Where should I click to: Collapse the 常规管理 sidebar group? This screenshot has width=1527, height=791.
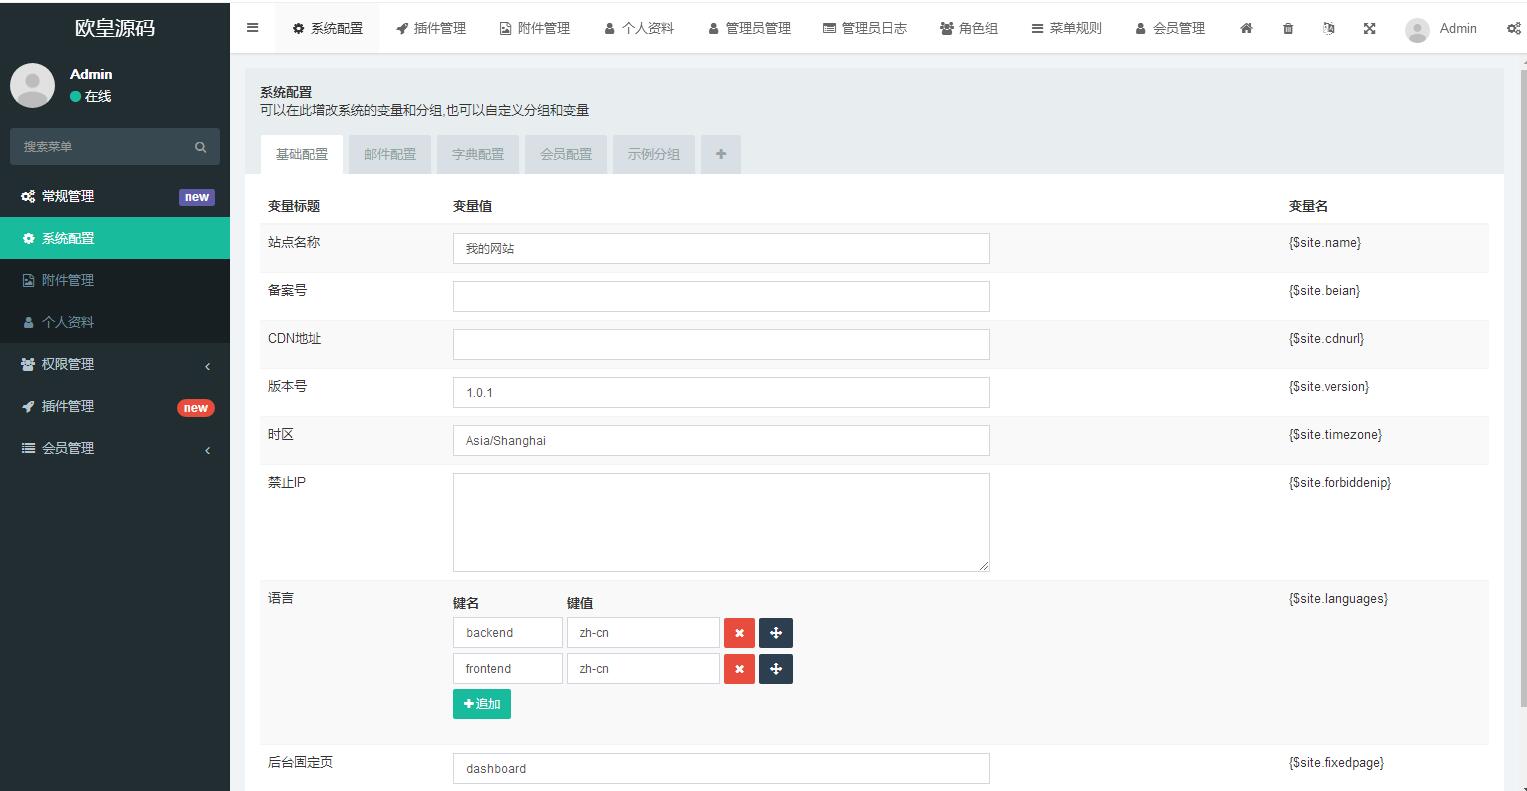[x=114, y=197]
